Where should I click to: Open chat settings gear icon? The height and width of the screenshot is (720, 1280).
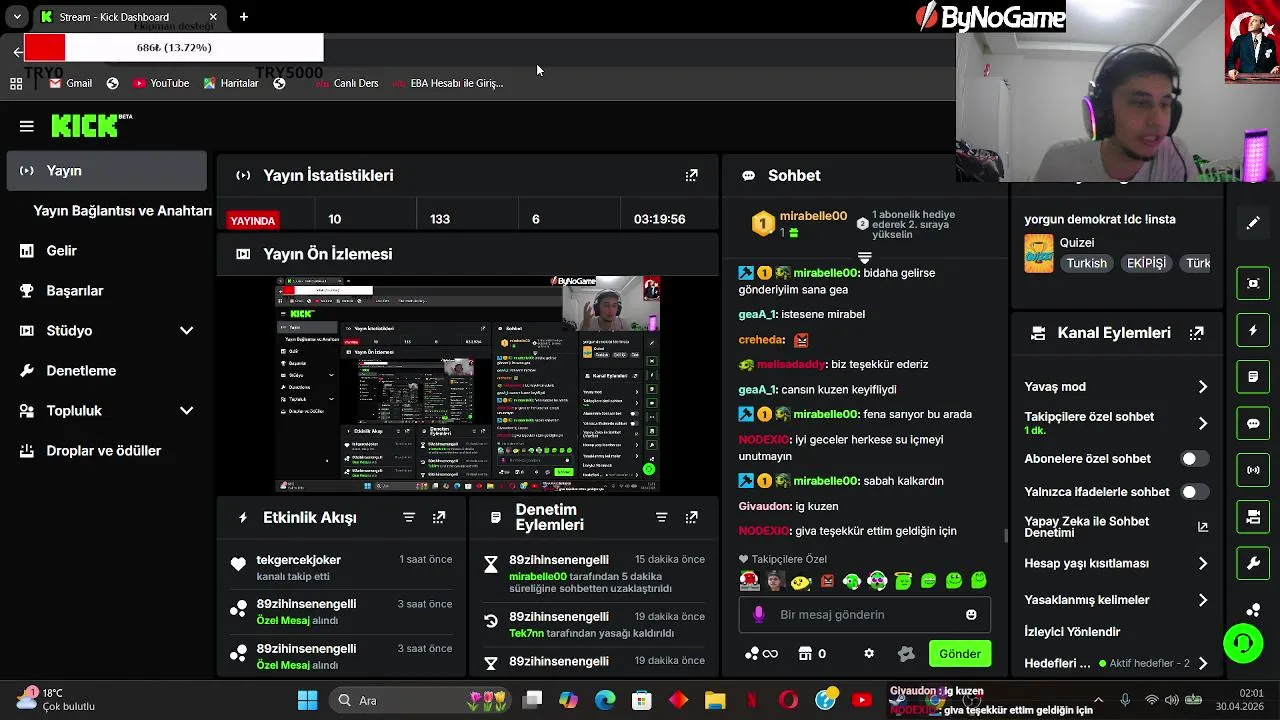pyautogui.click(x=869, y=654)
